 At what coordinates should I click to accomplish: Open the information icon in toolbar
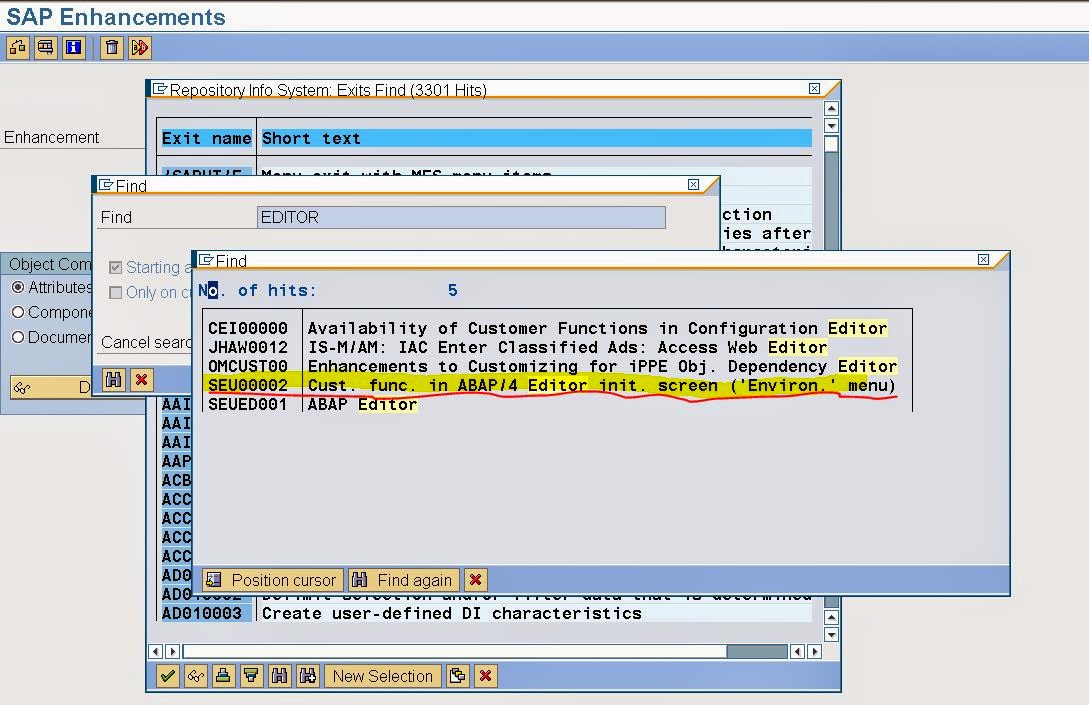pyautogui.click(x=72, y=47)
